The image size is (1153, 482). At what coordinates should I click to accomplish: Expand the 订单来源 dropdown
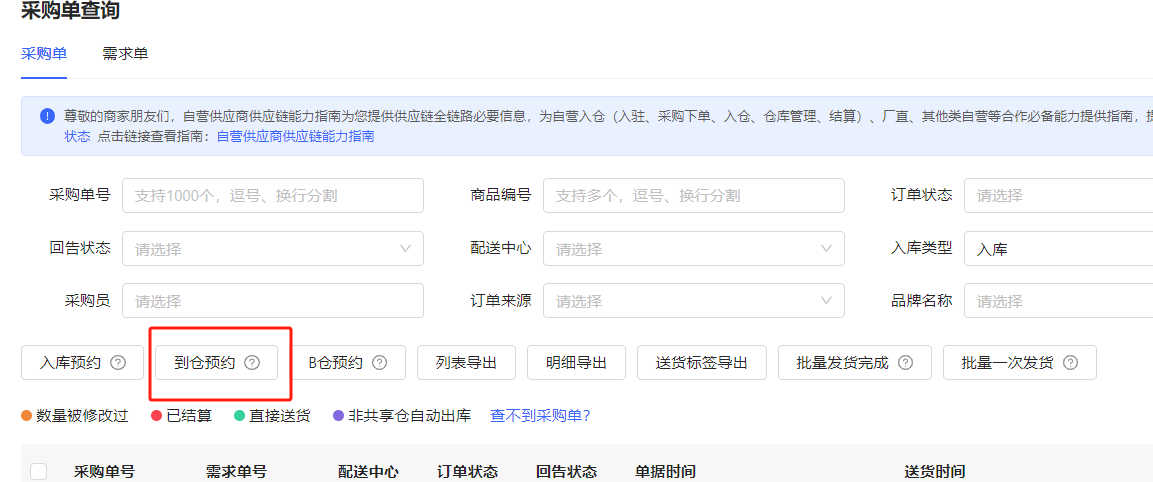[693, 301]
